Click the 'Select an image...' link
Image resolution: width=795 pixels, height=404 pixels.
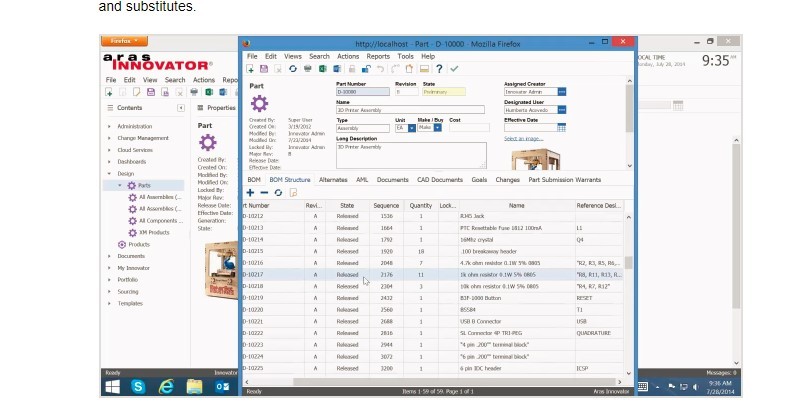(x=523, y=139)
